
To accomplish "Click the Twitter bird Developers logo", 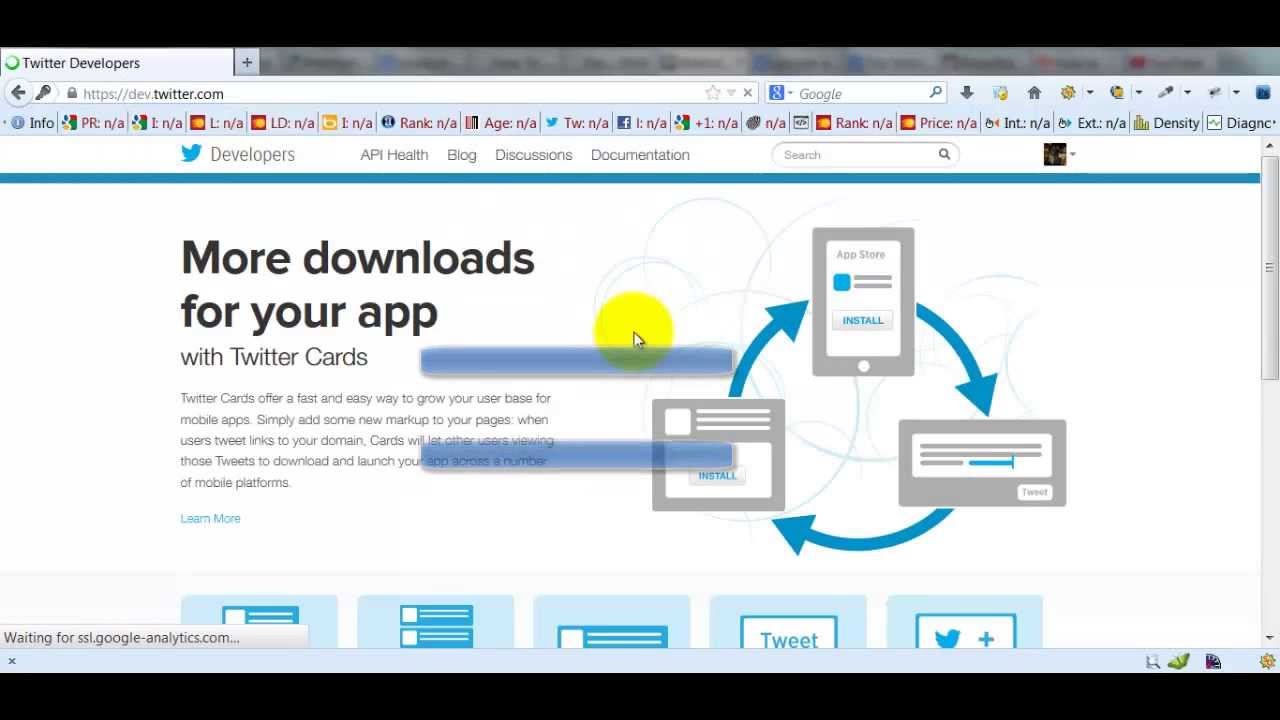I will (x=238, y=154).
